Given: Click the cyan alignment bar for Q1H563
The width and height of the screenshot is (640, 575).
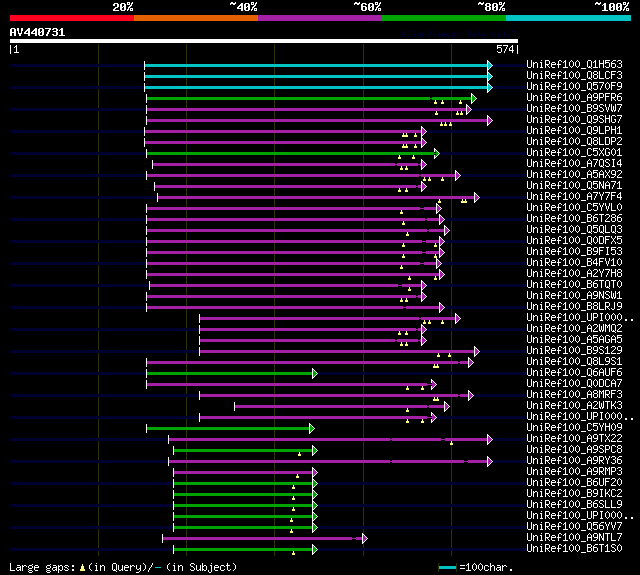Looking at the screenshot, I should click(x=316, y=65).
